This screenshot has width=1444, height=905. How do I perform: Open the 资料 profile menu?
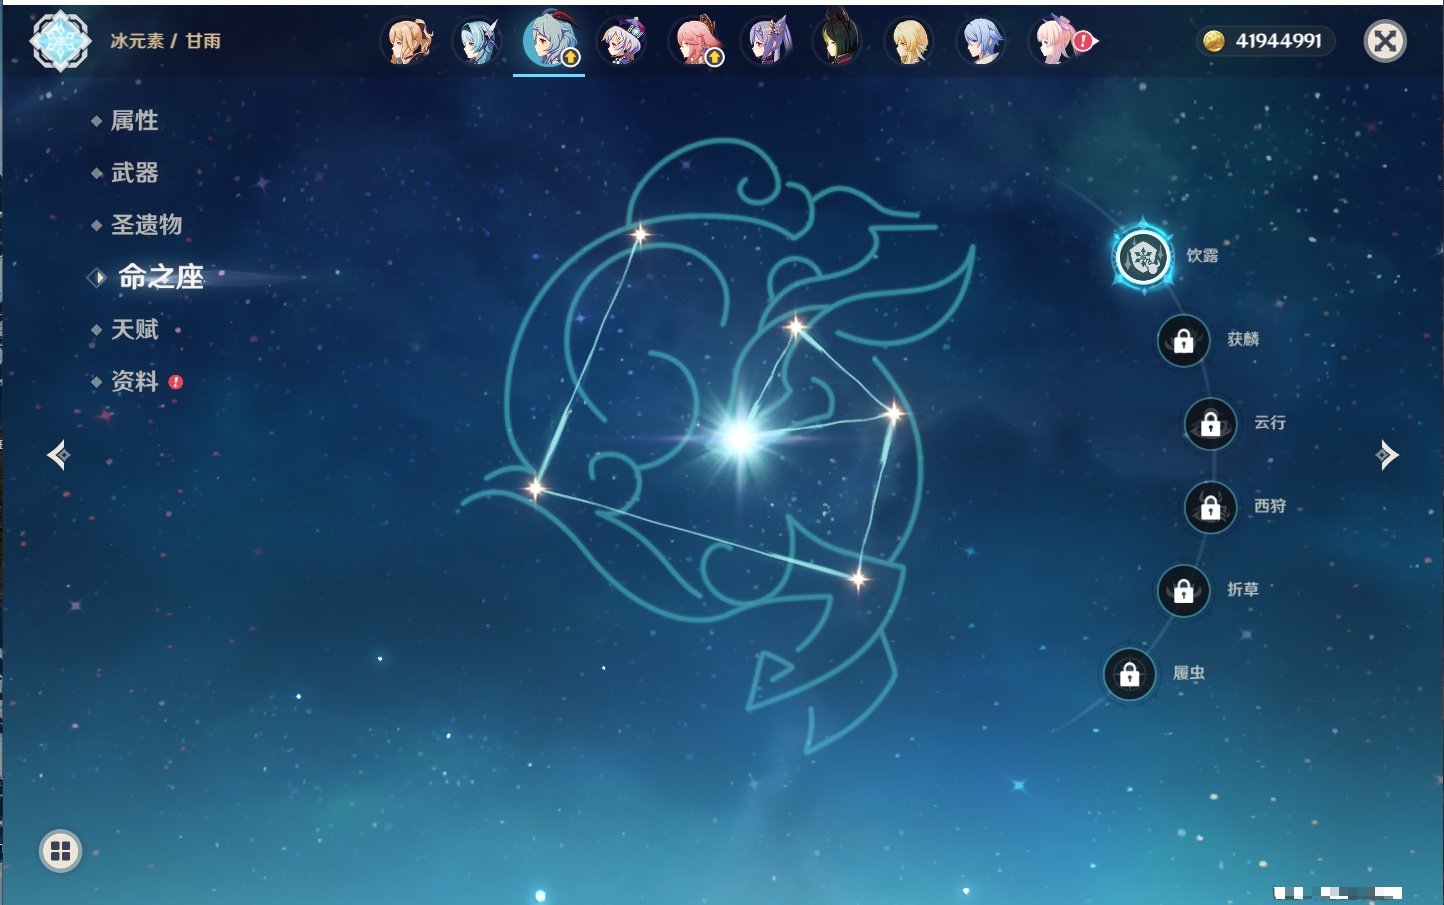[x=134, y=381]
